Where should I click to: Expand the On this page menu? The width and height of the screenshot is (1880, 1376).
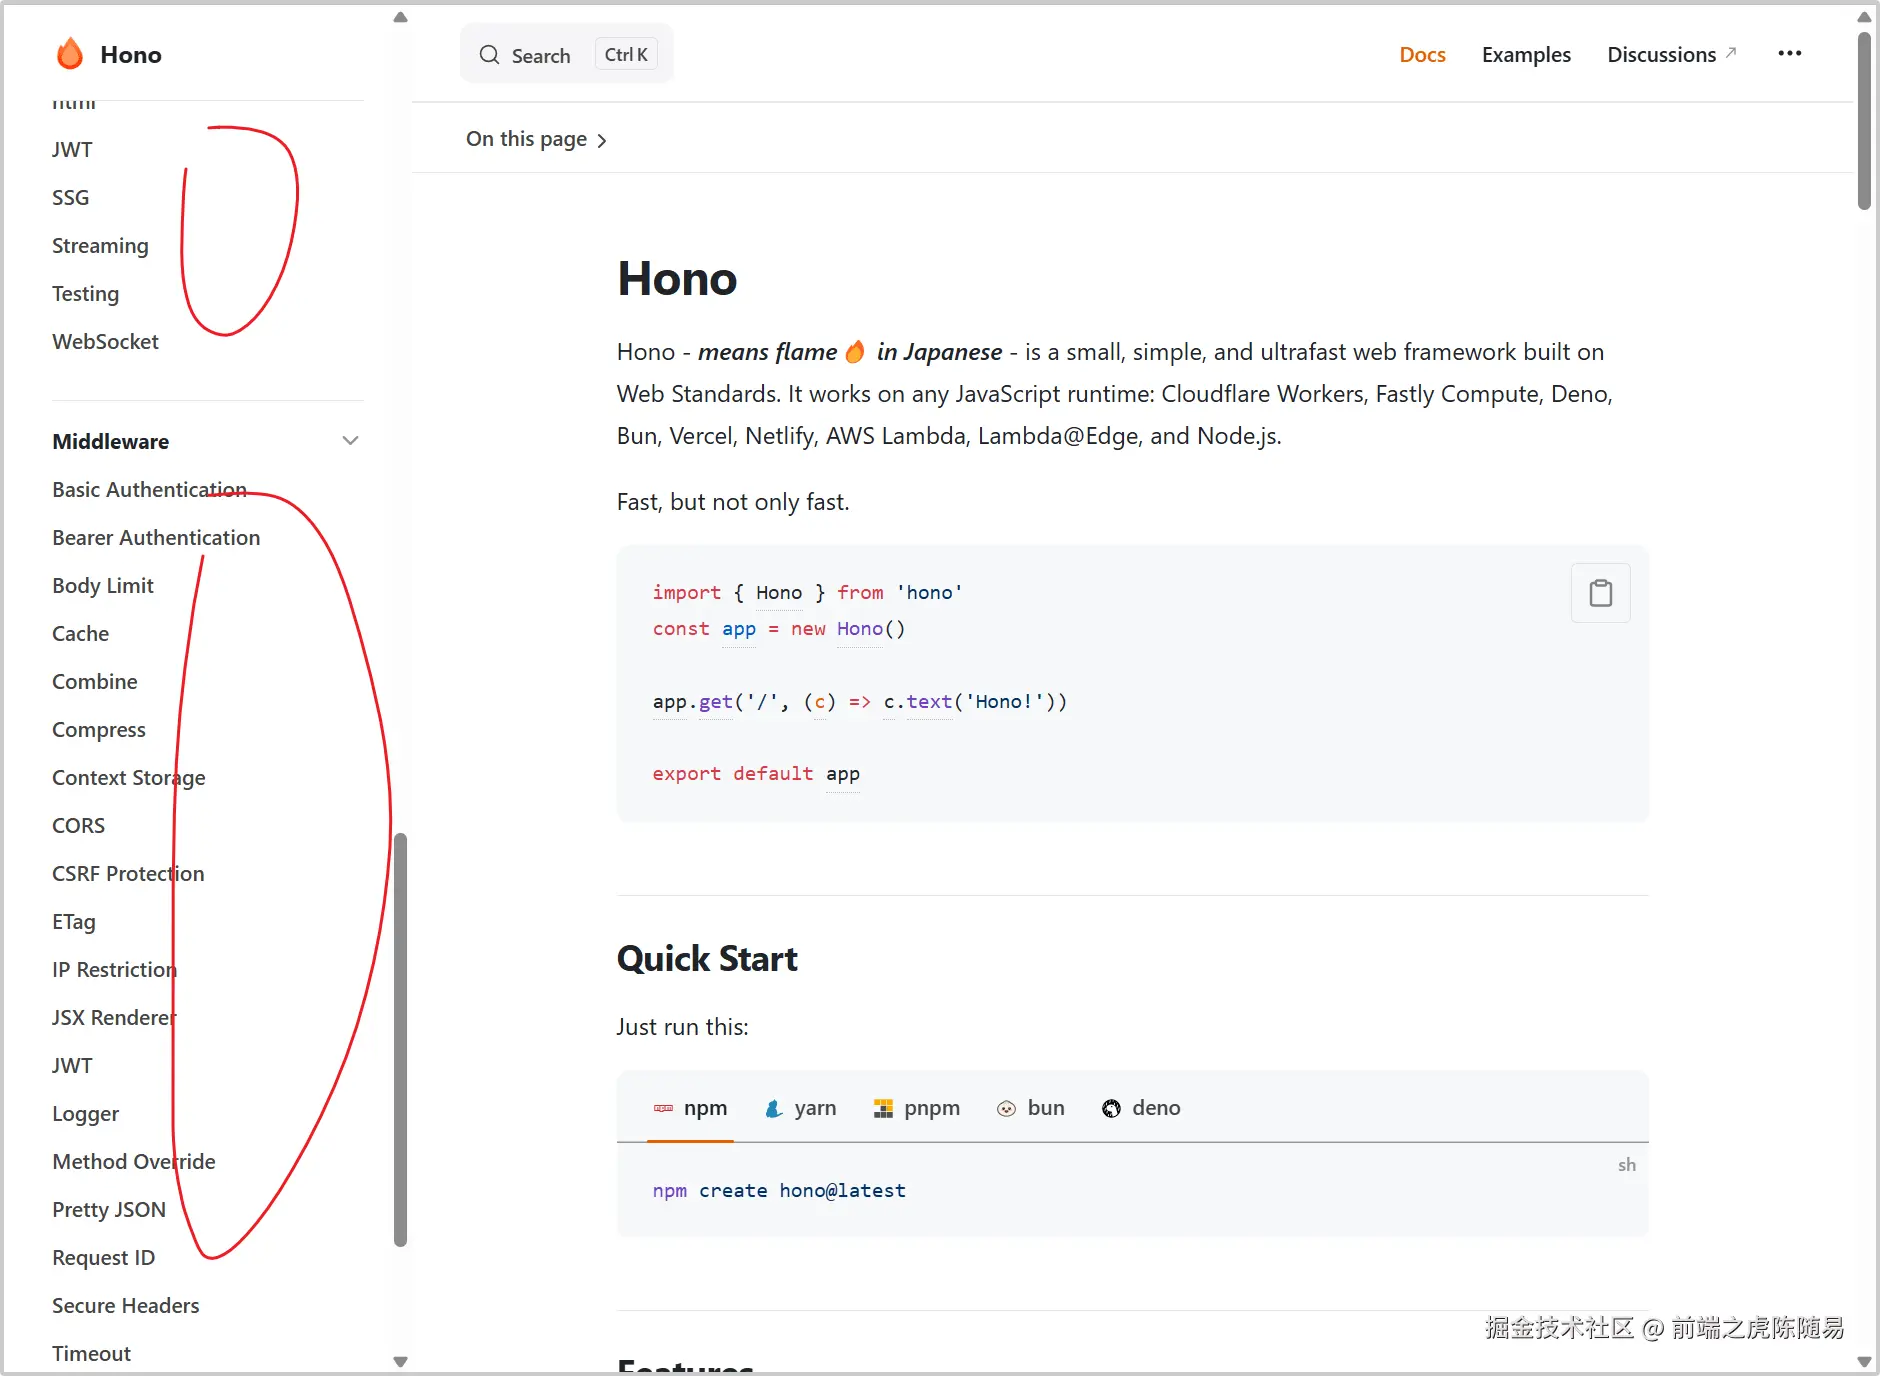536,139
